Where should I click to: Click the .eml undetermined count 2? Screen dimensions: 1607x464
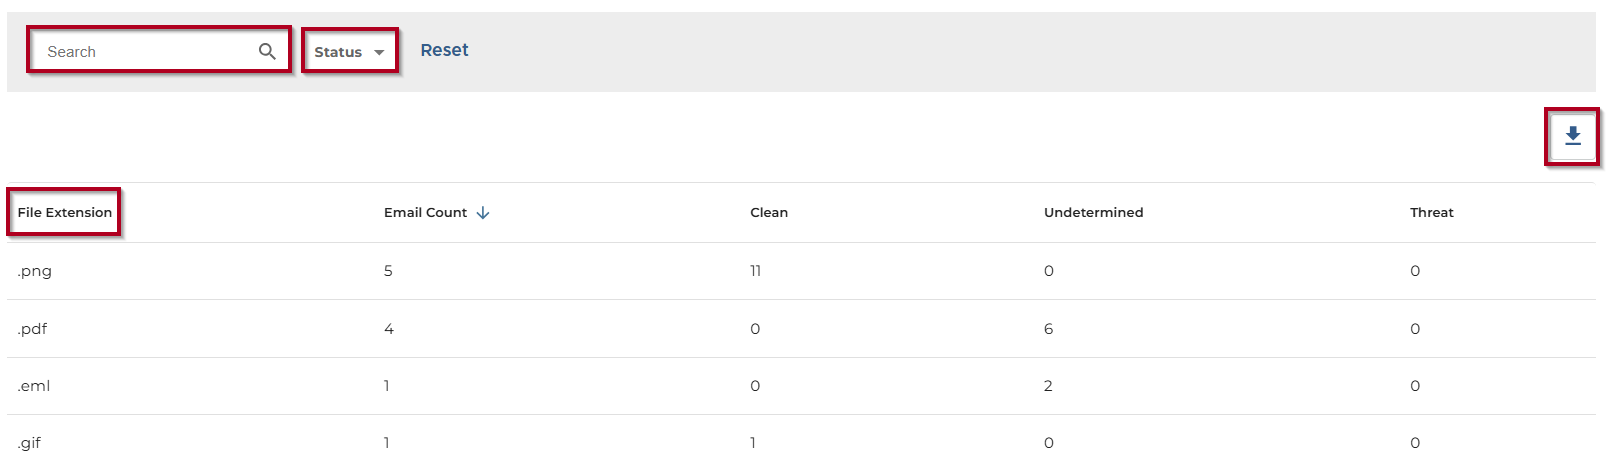click(1048, 386)
